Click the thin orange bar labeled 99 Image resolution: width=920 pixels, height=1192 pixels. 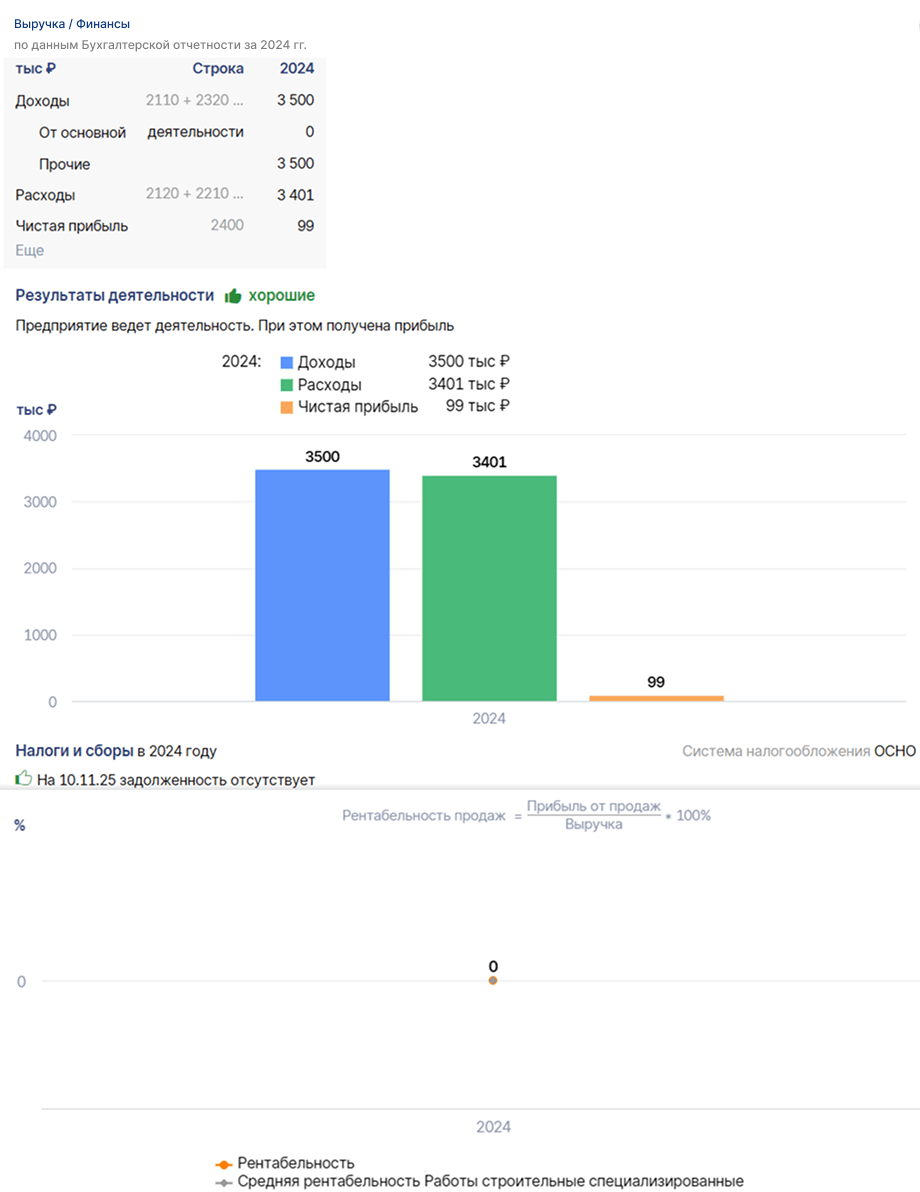[x=656, y=698]
